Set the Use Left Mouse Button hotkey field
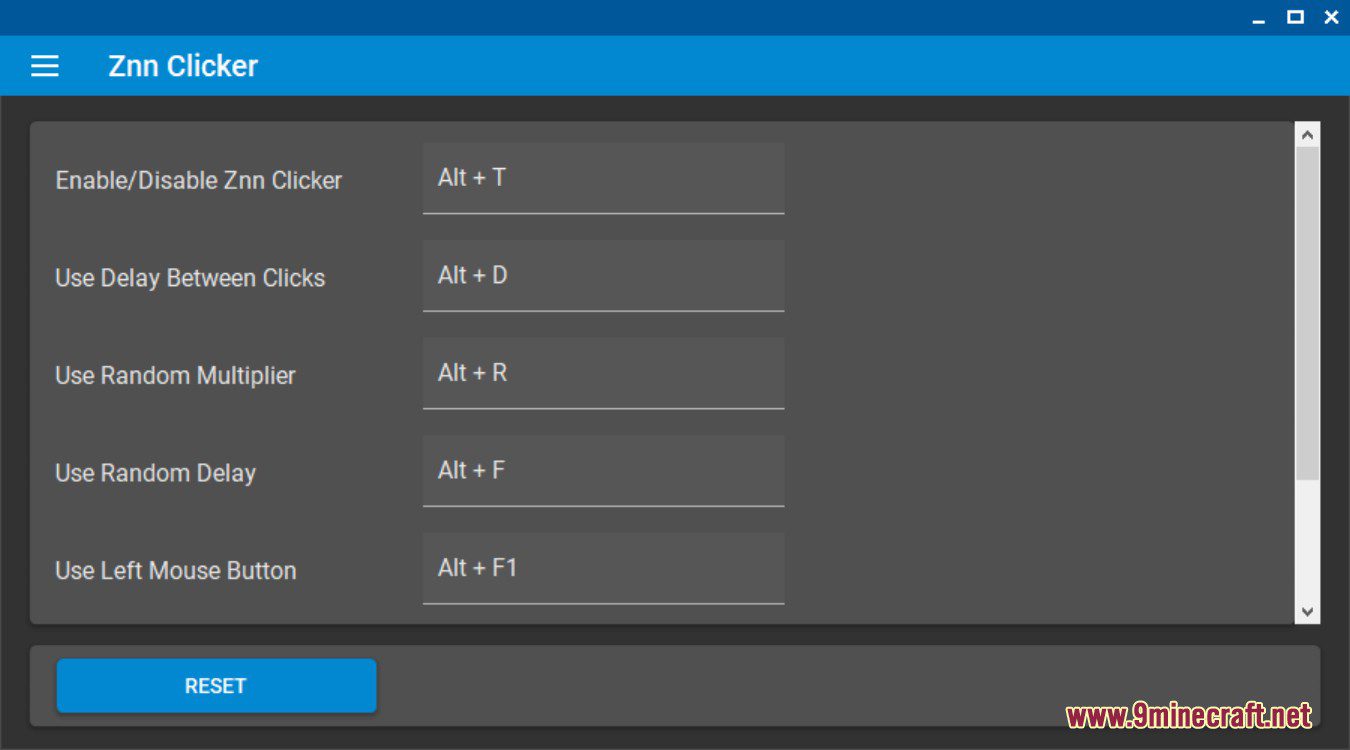 point(603,568)
